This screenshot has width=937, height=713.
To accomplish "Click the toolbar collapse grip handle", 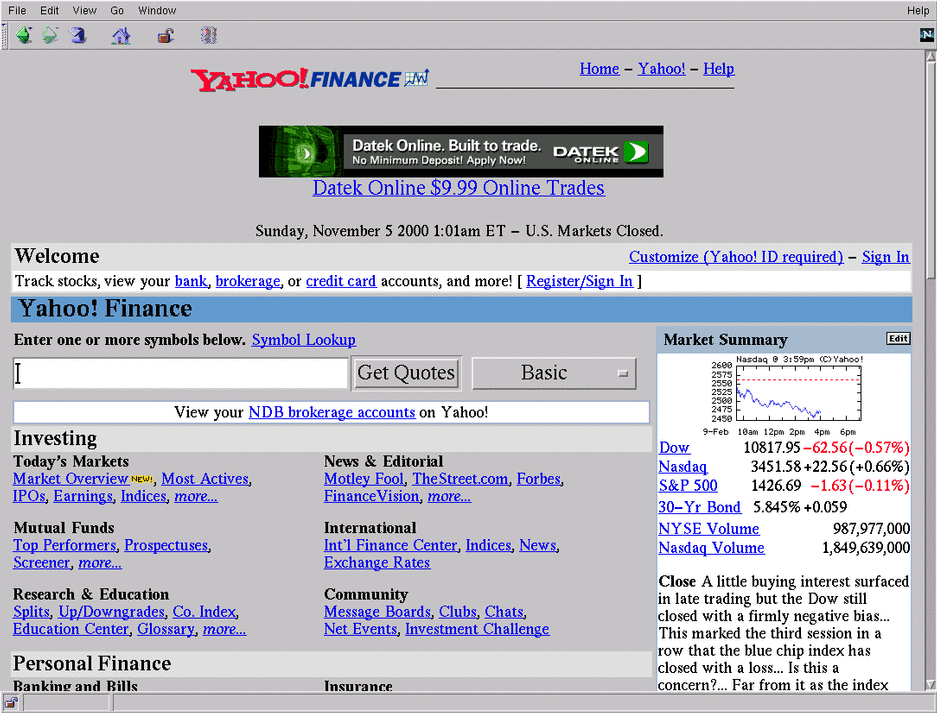I will [4, 36].
